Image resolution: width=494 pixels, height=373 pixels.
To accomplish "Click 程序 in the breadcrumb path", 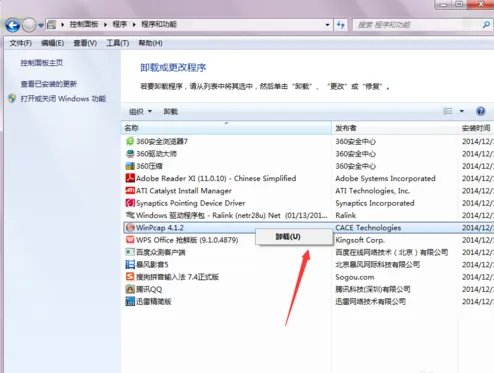I will pos(120,24).
